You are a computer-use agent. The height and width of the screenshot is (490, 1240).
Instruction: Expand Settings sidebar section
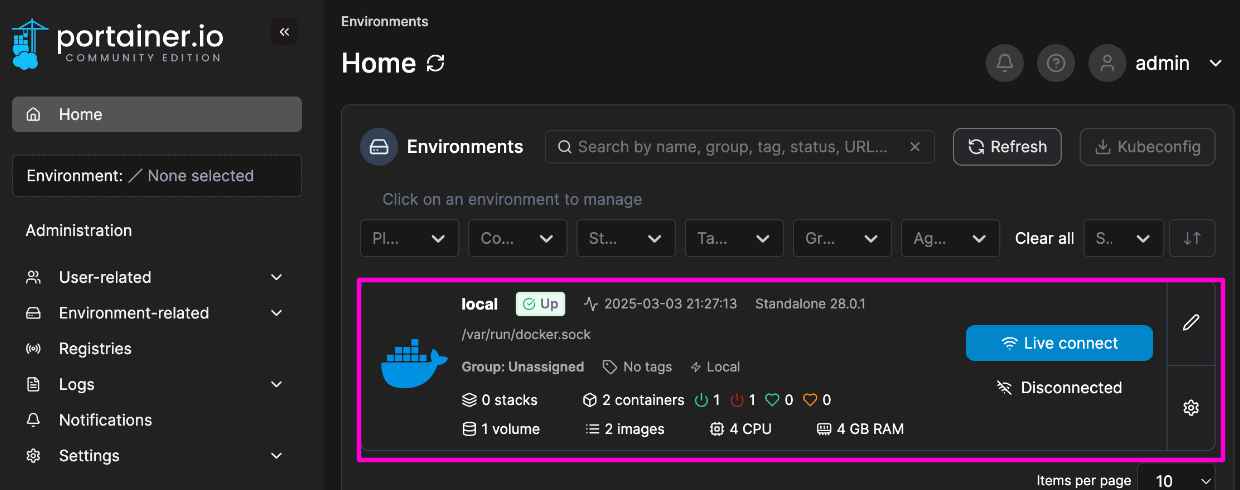click(x=155, y=455)
